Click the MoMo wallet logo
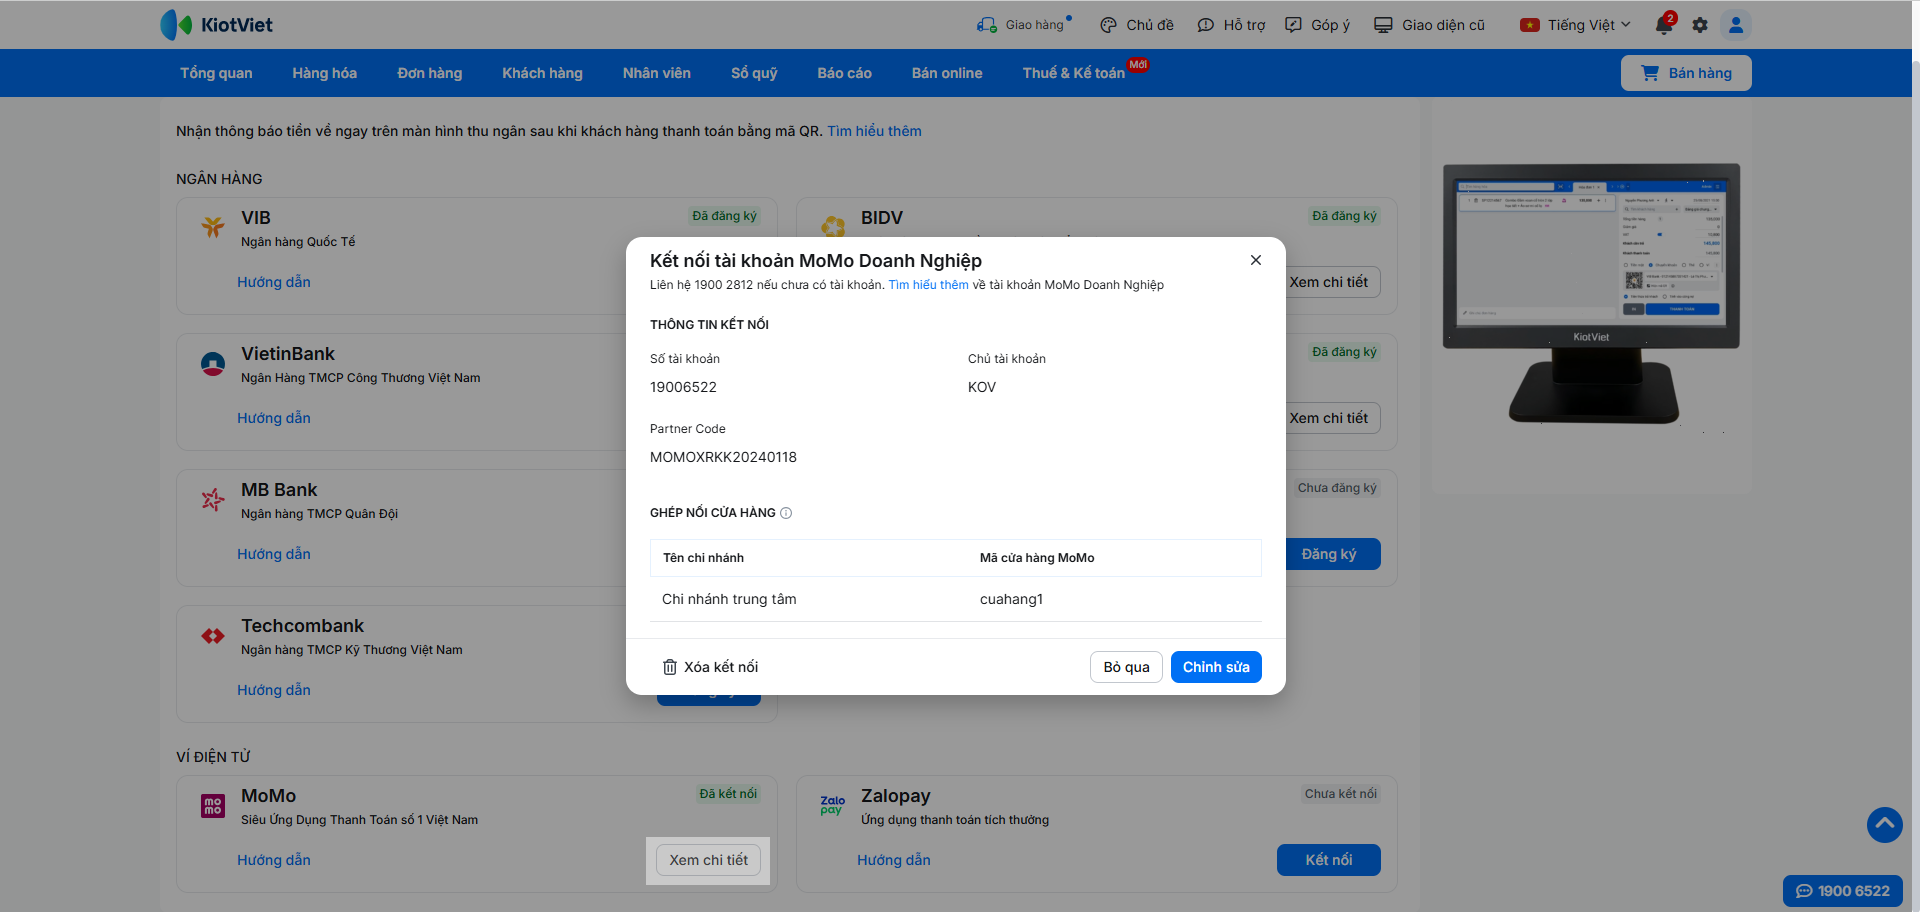Viewport: 1920px width, 912px height. pos(213,806)
